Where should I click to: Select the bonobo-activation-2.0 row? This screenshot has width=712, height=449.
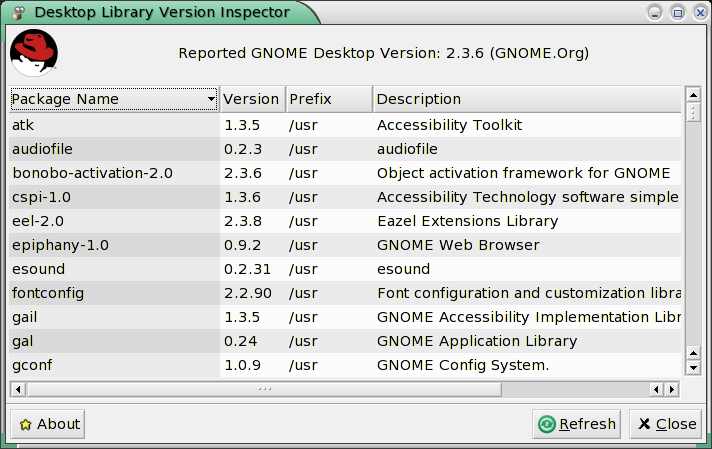tap(345, 173)
